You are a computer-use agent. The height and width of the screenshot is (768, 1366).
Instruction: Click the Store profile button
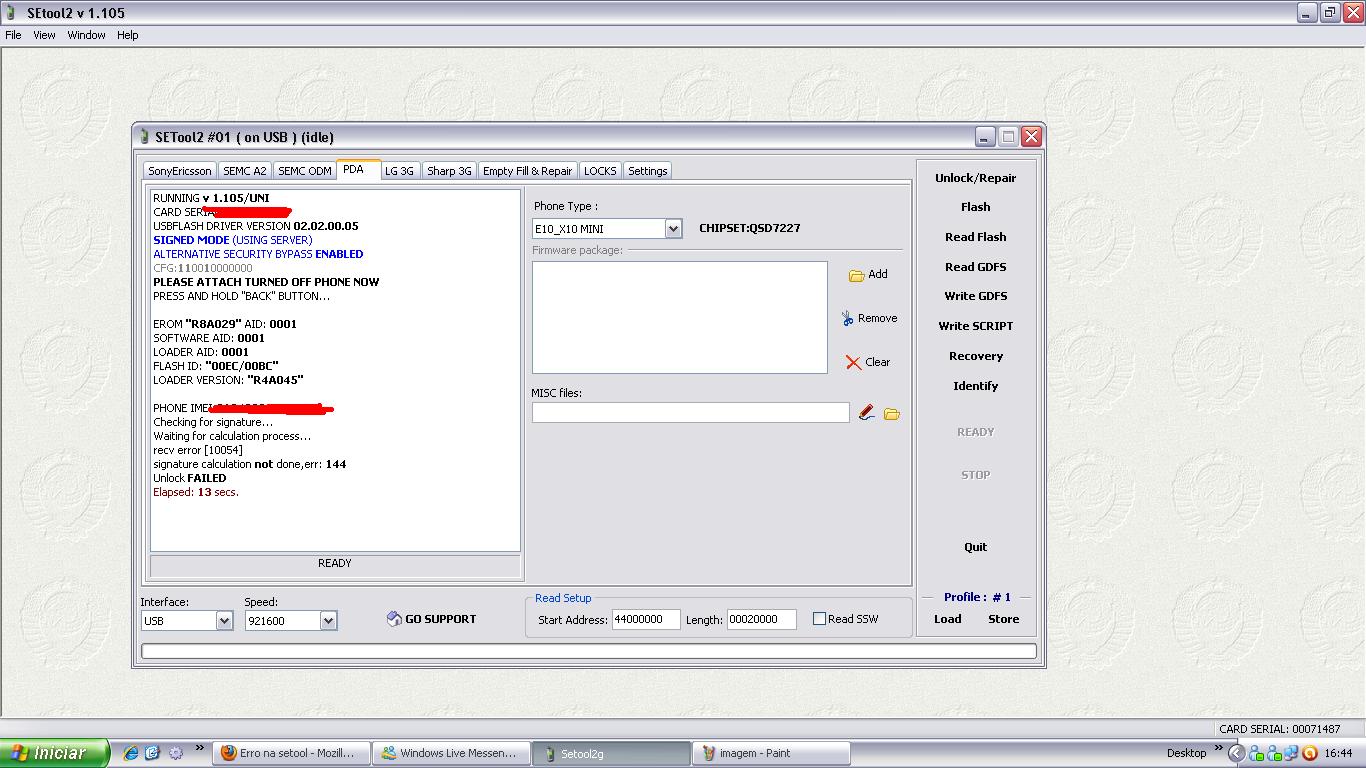pyautogui.click(x=1004, y=619)
